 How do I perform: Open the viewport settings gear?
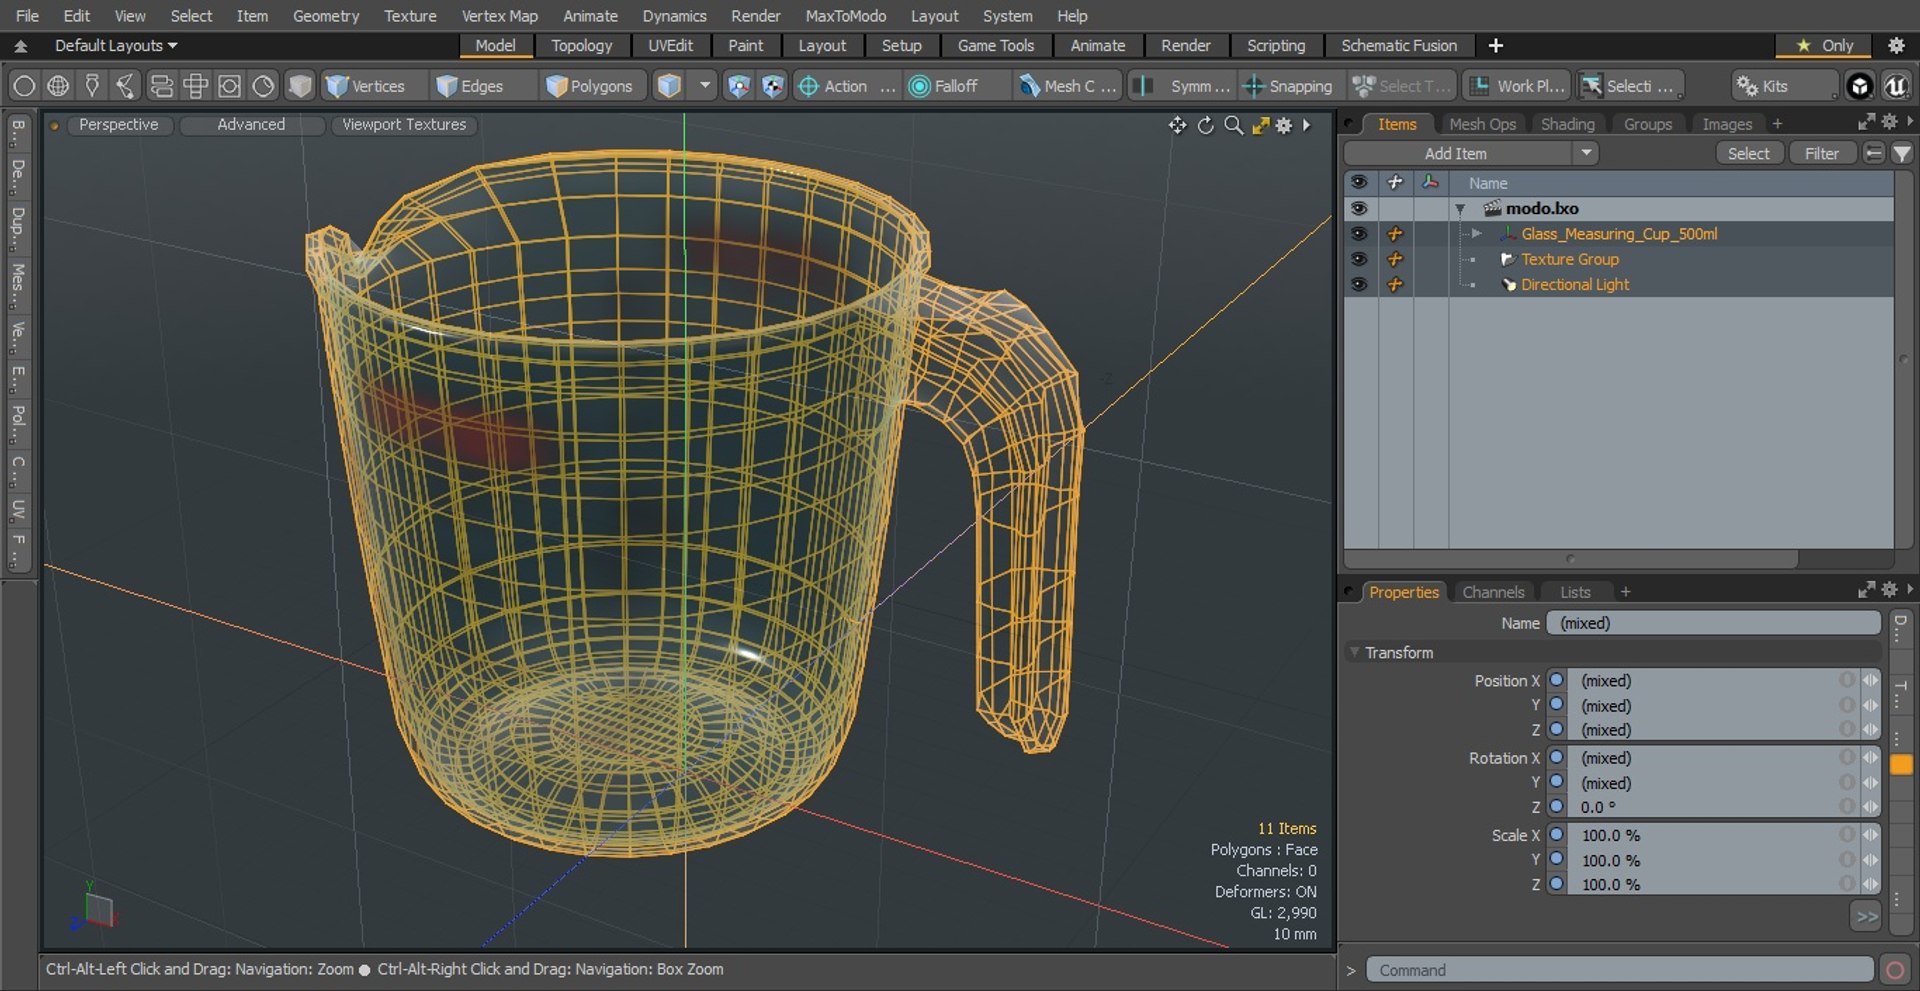(x=1284, y=125)
